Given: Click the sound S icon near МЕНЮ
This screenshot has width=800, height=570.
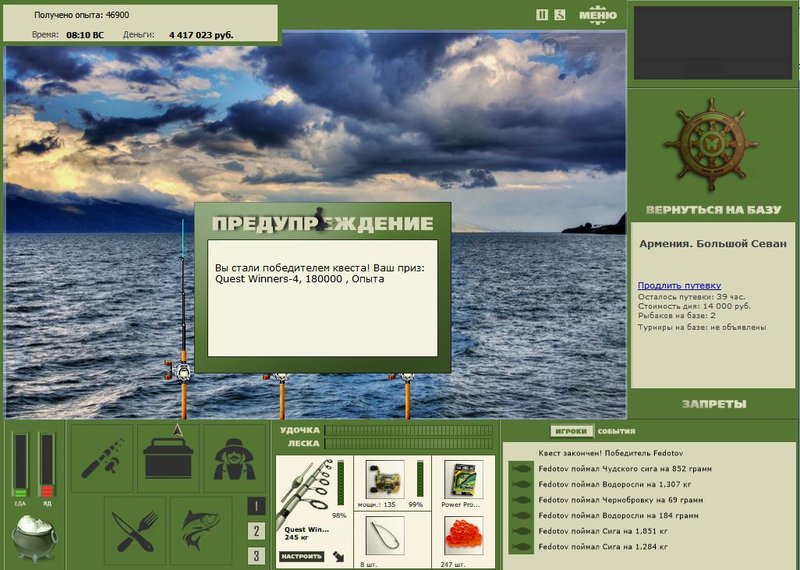Looking at the screenshot, I should (x=560, y=15).
